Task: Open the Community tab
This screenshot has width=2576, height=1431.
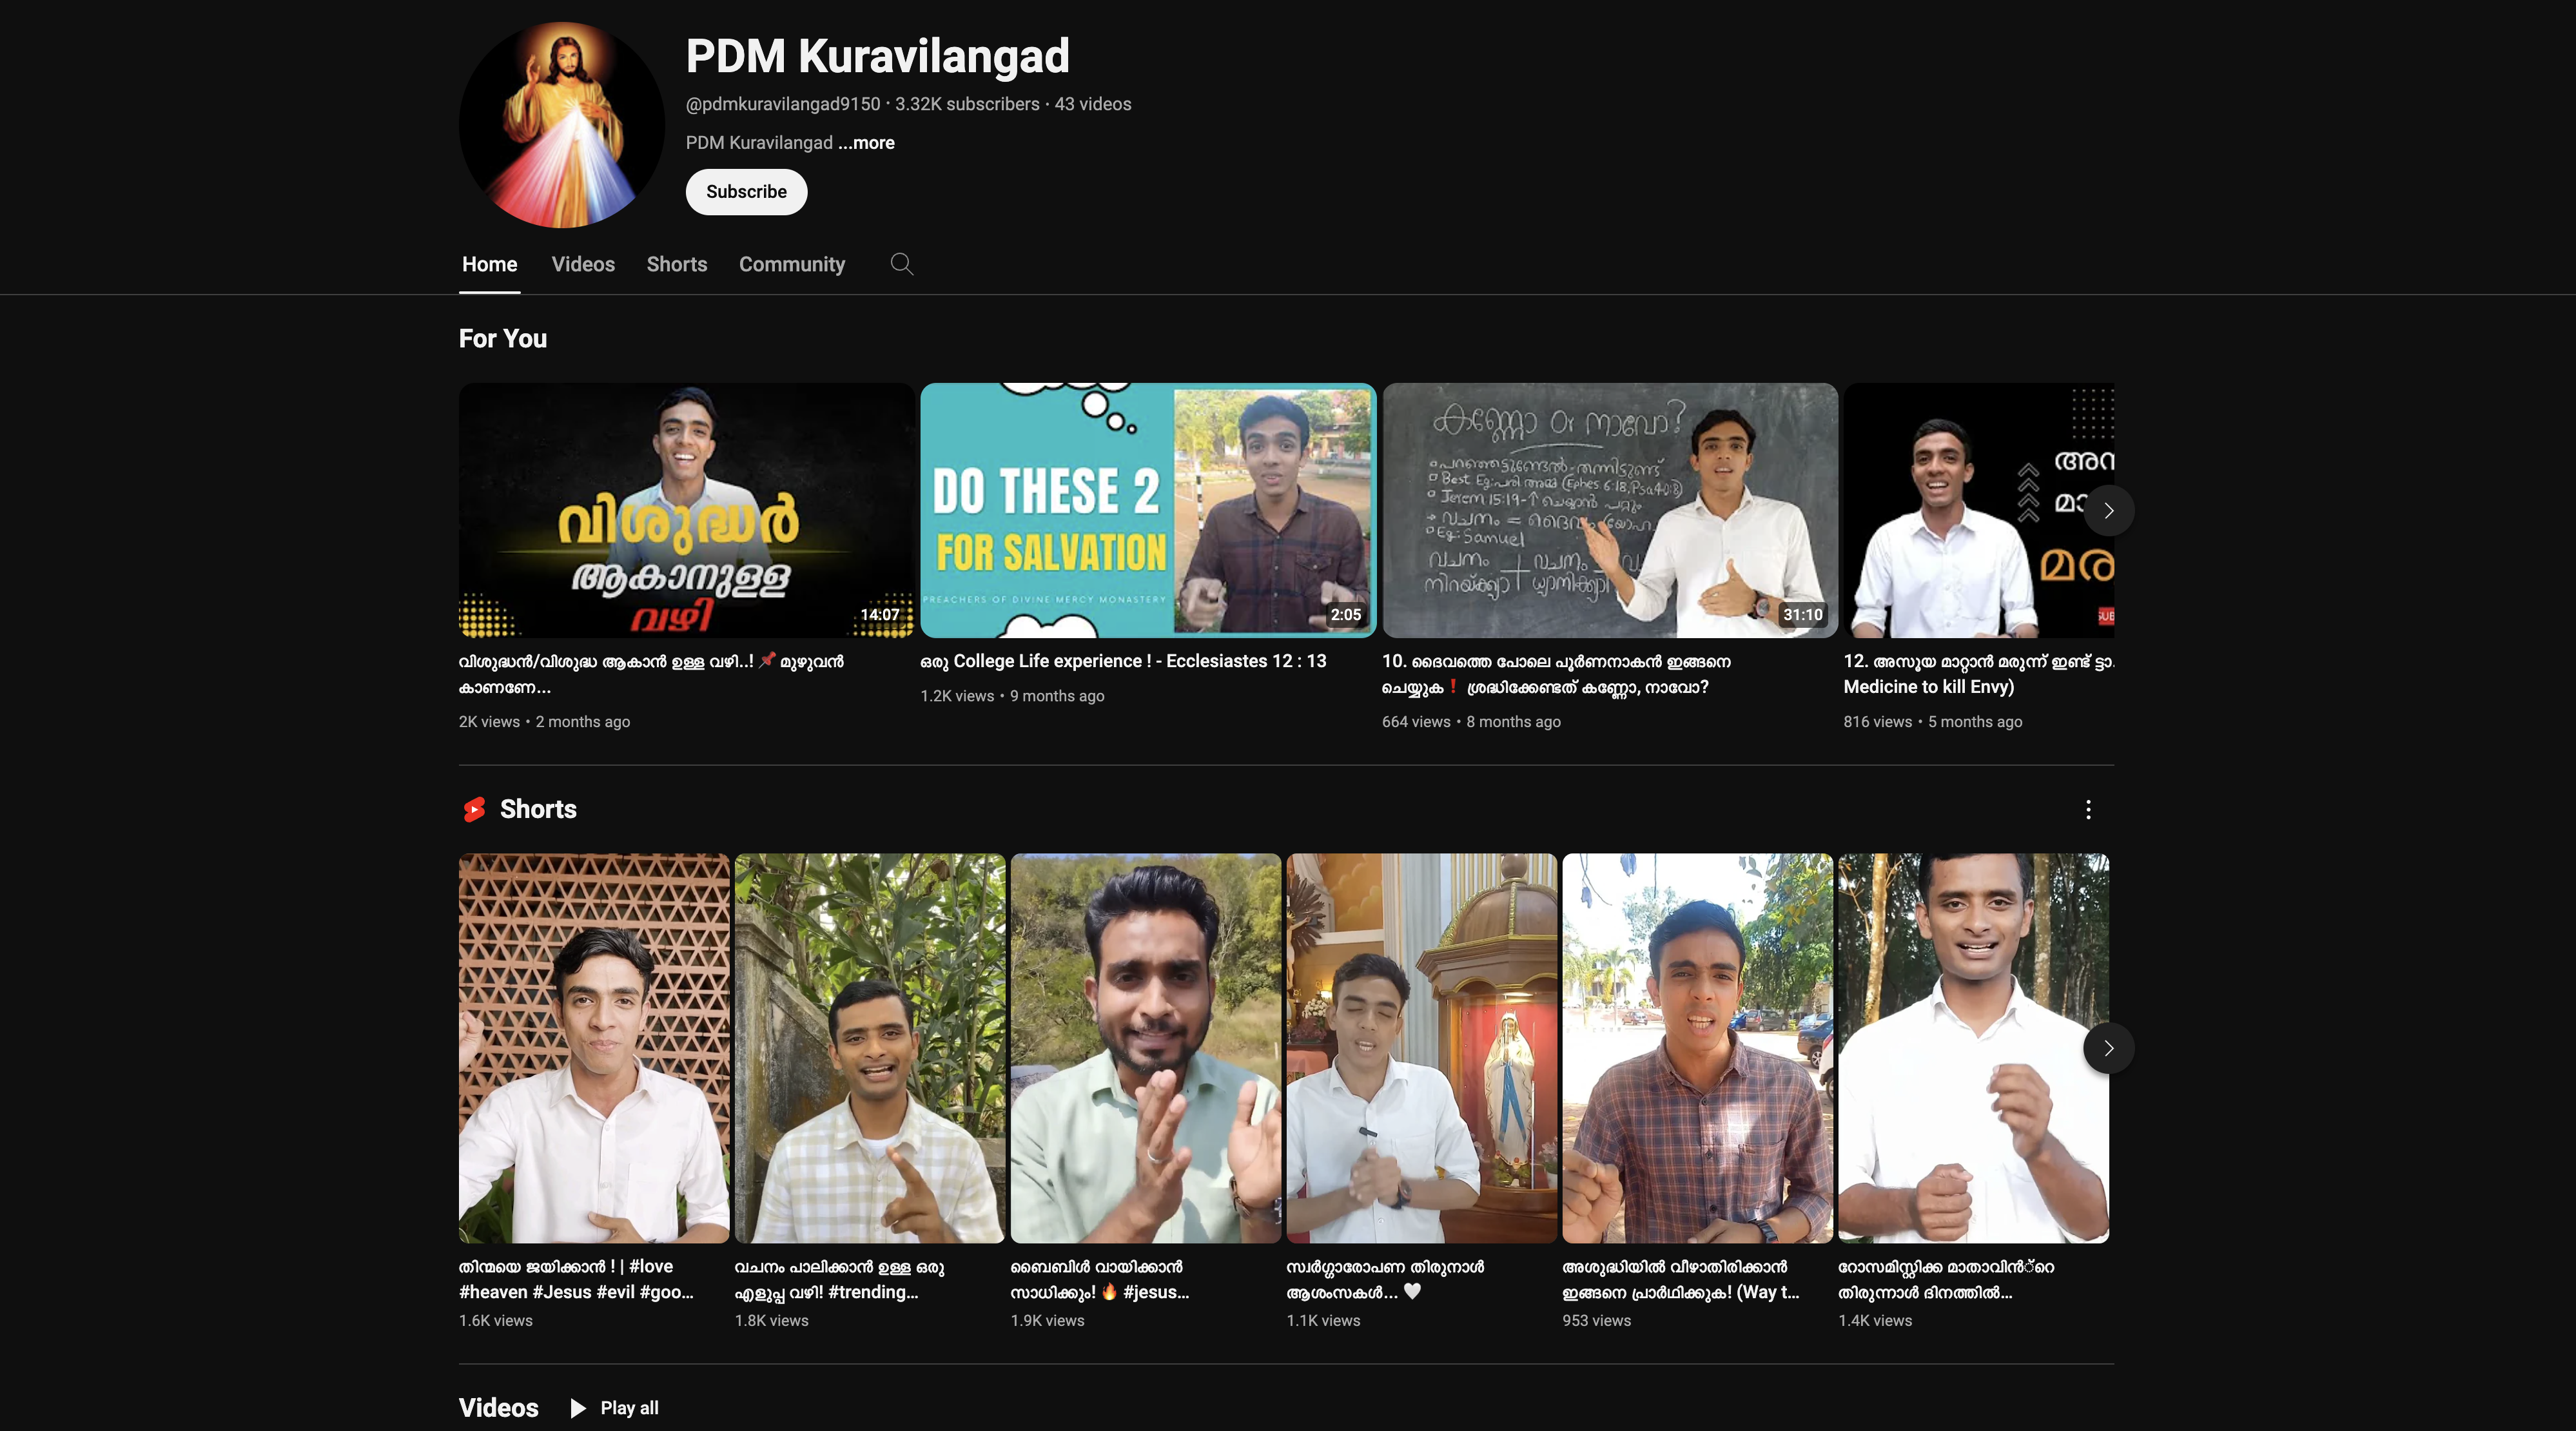Action: (791, 264)
